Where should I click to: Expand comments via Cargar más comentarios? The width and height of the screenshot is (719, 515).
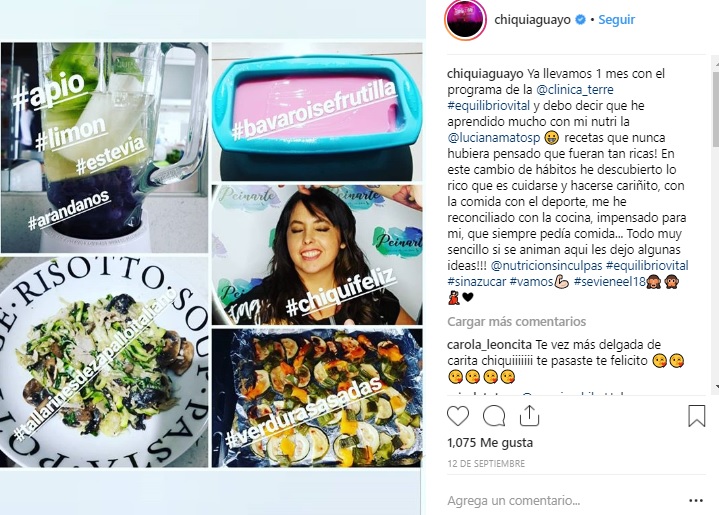516,321
